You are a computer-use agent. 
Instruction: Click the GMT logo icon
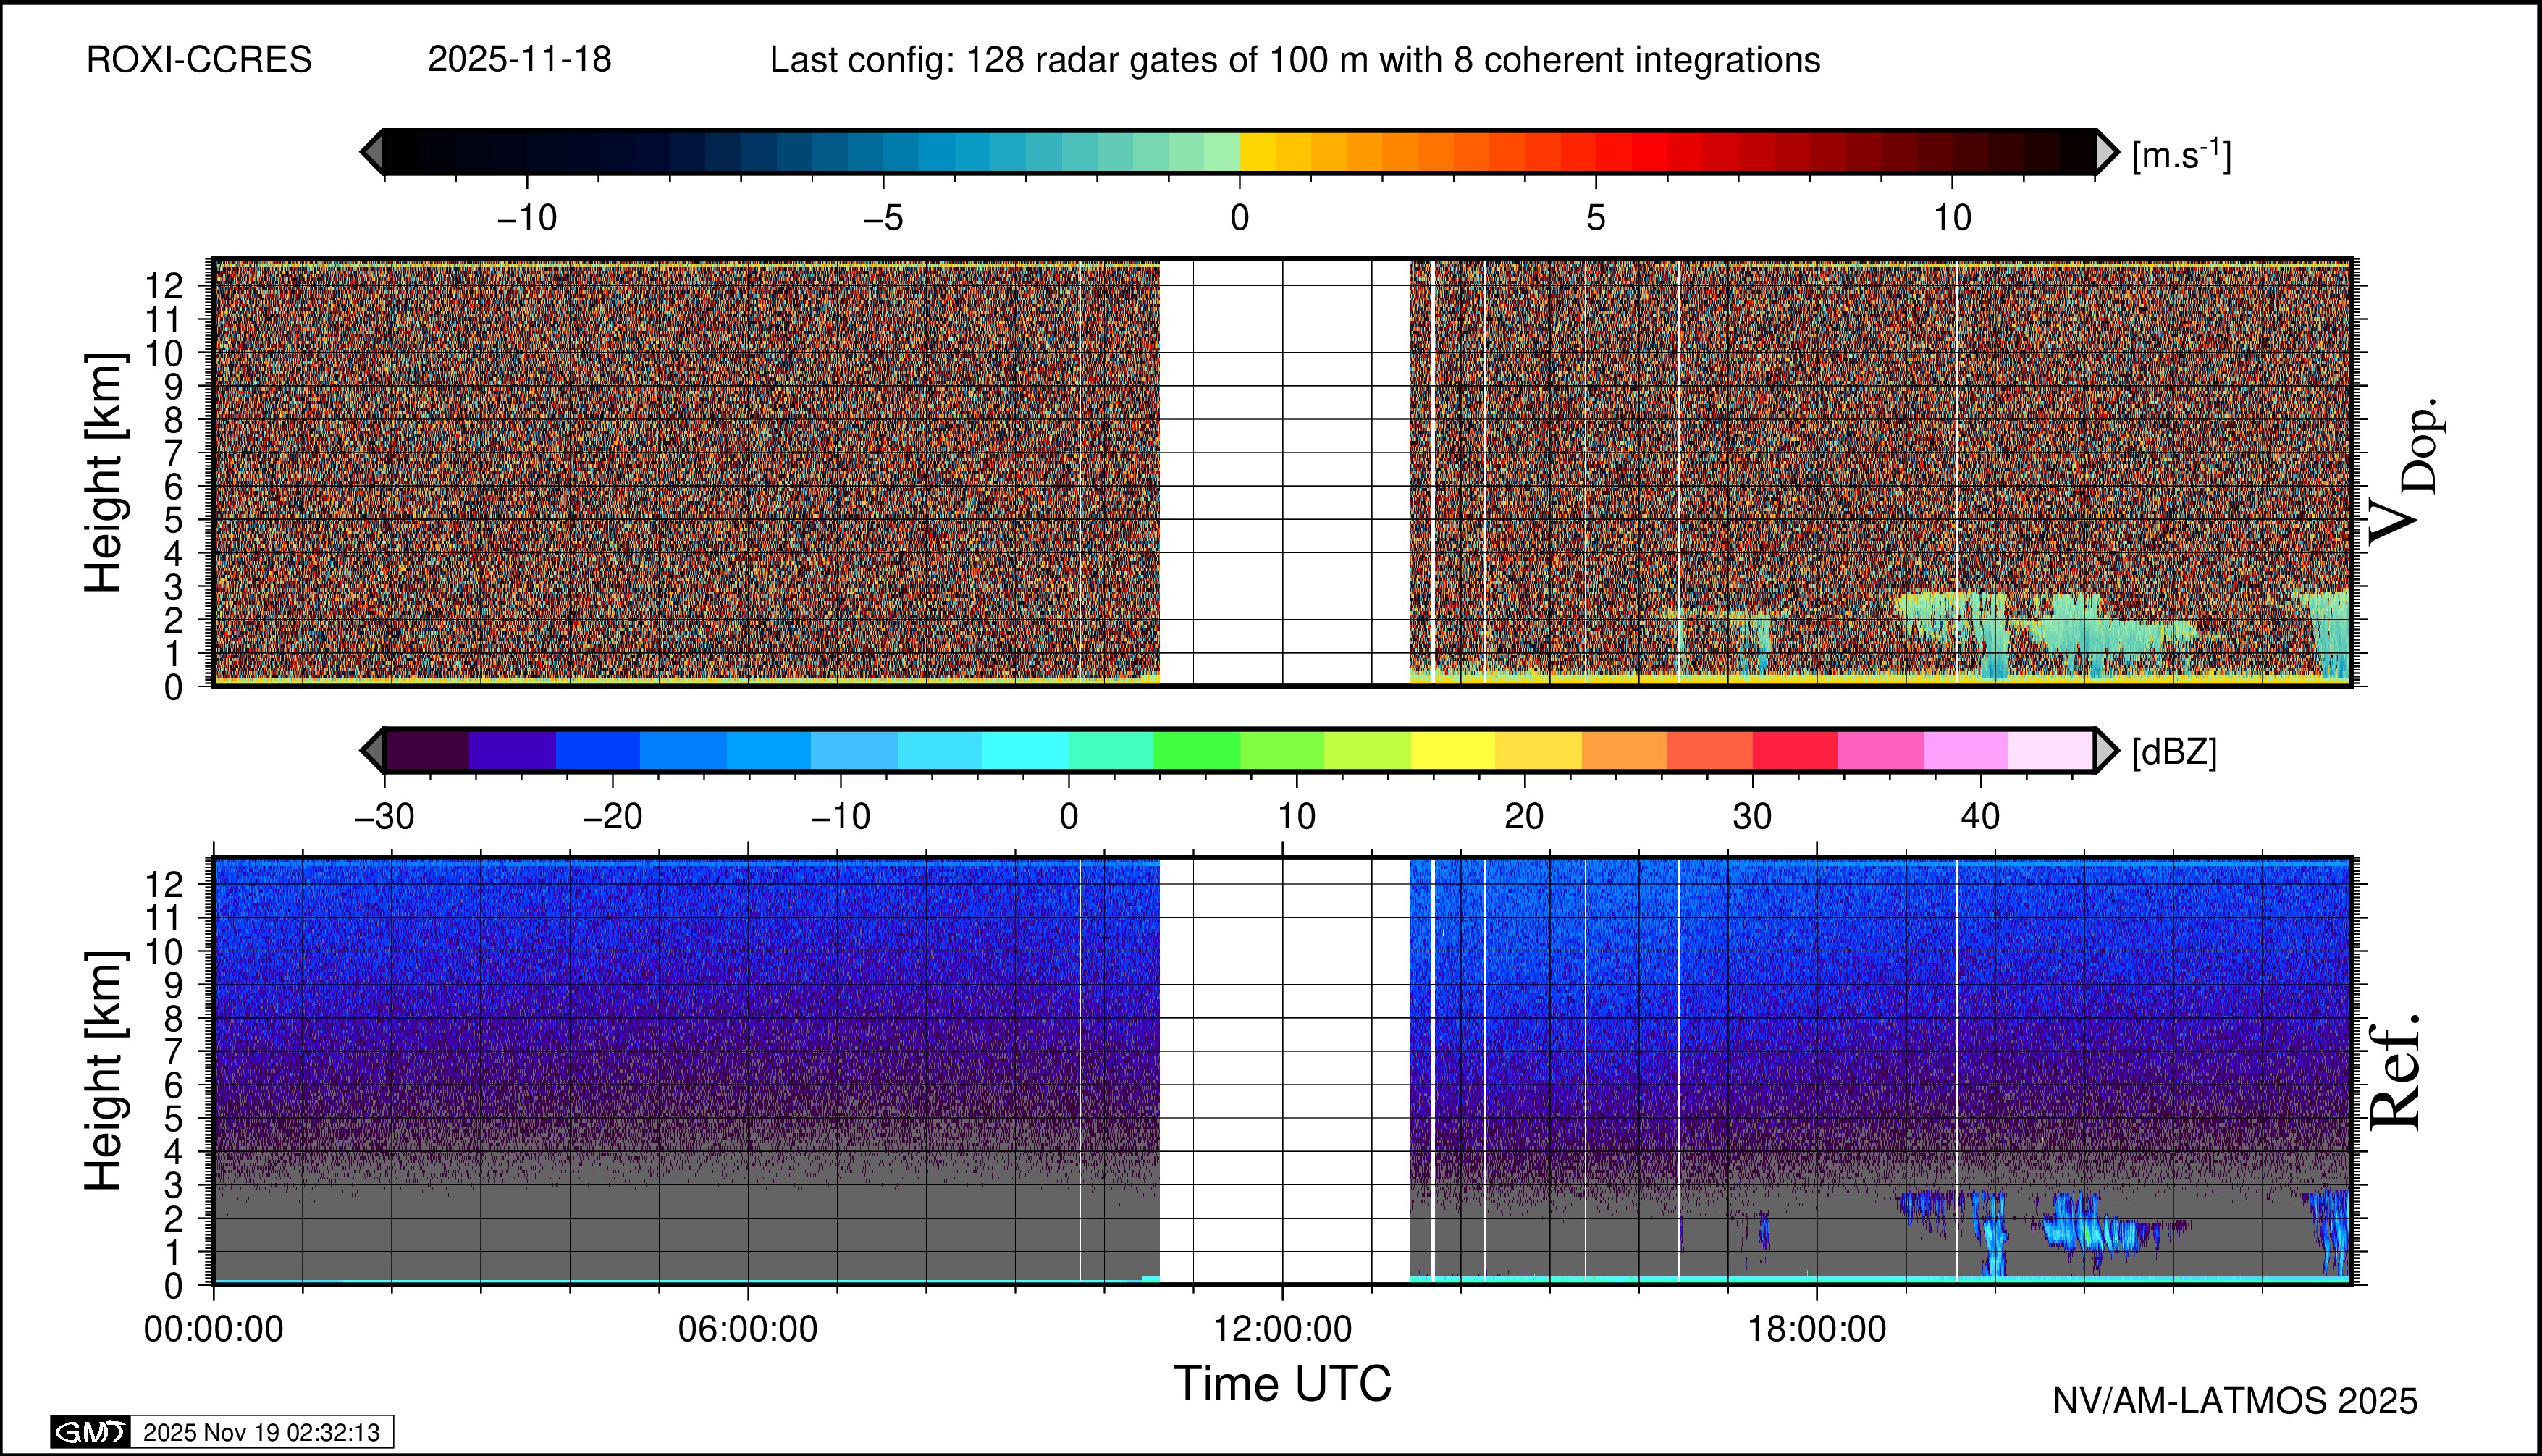pyautogui.click(x=90, y=1432)
